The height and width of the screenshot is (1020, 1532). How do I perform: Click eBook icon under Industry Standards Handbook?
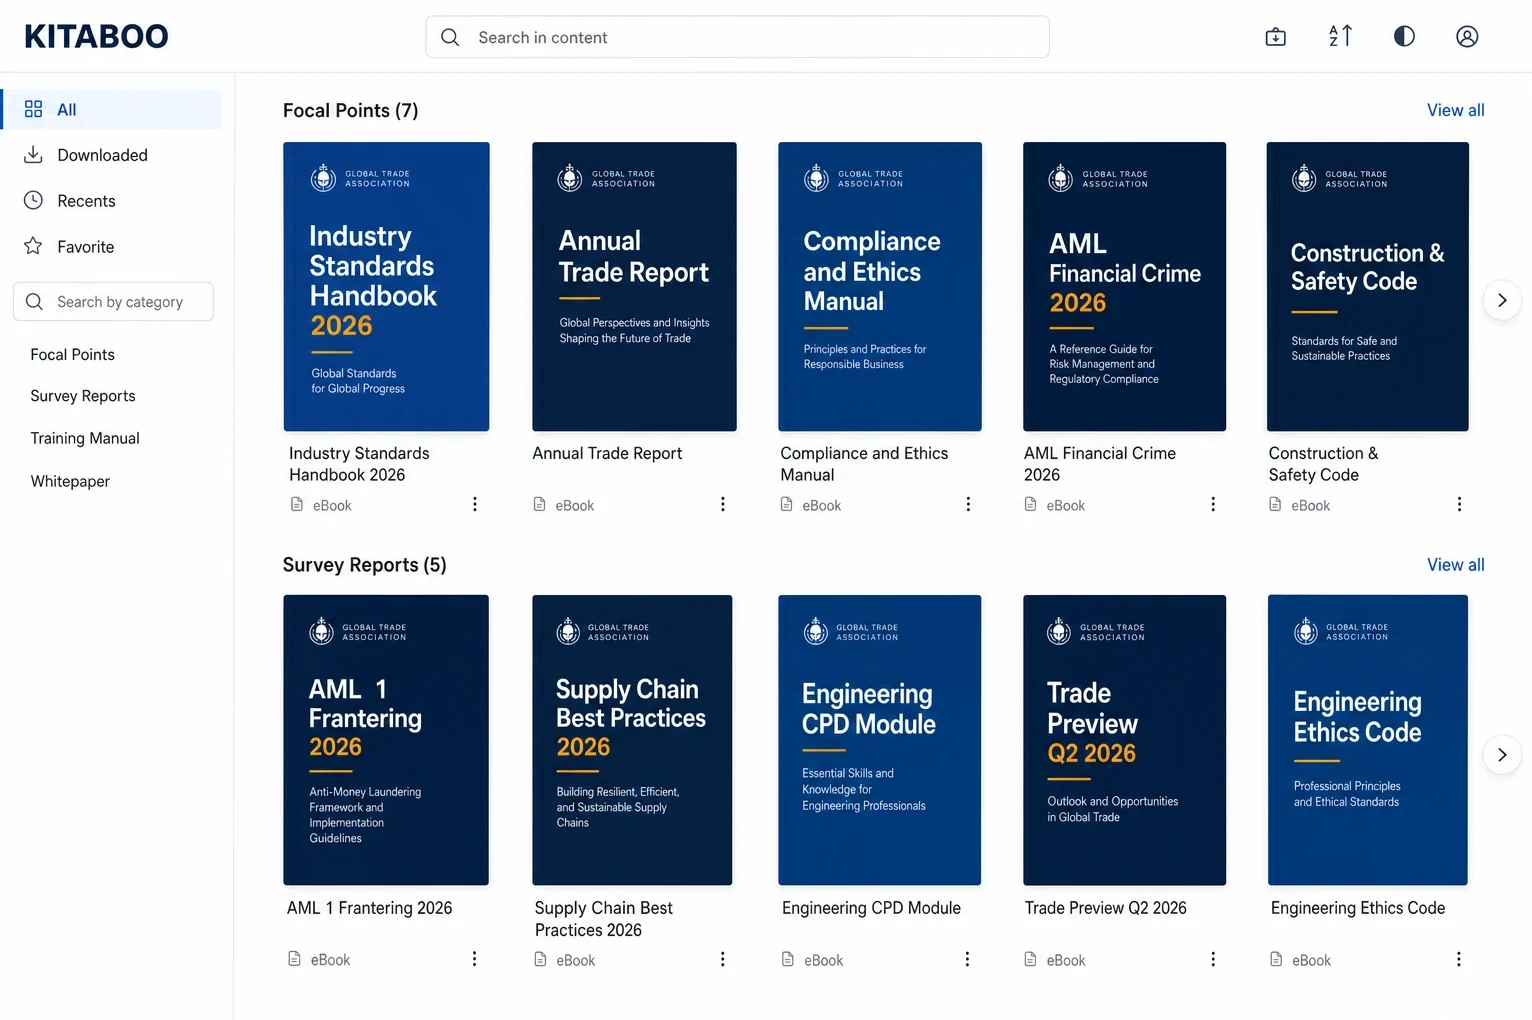[x=297, y=504]
